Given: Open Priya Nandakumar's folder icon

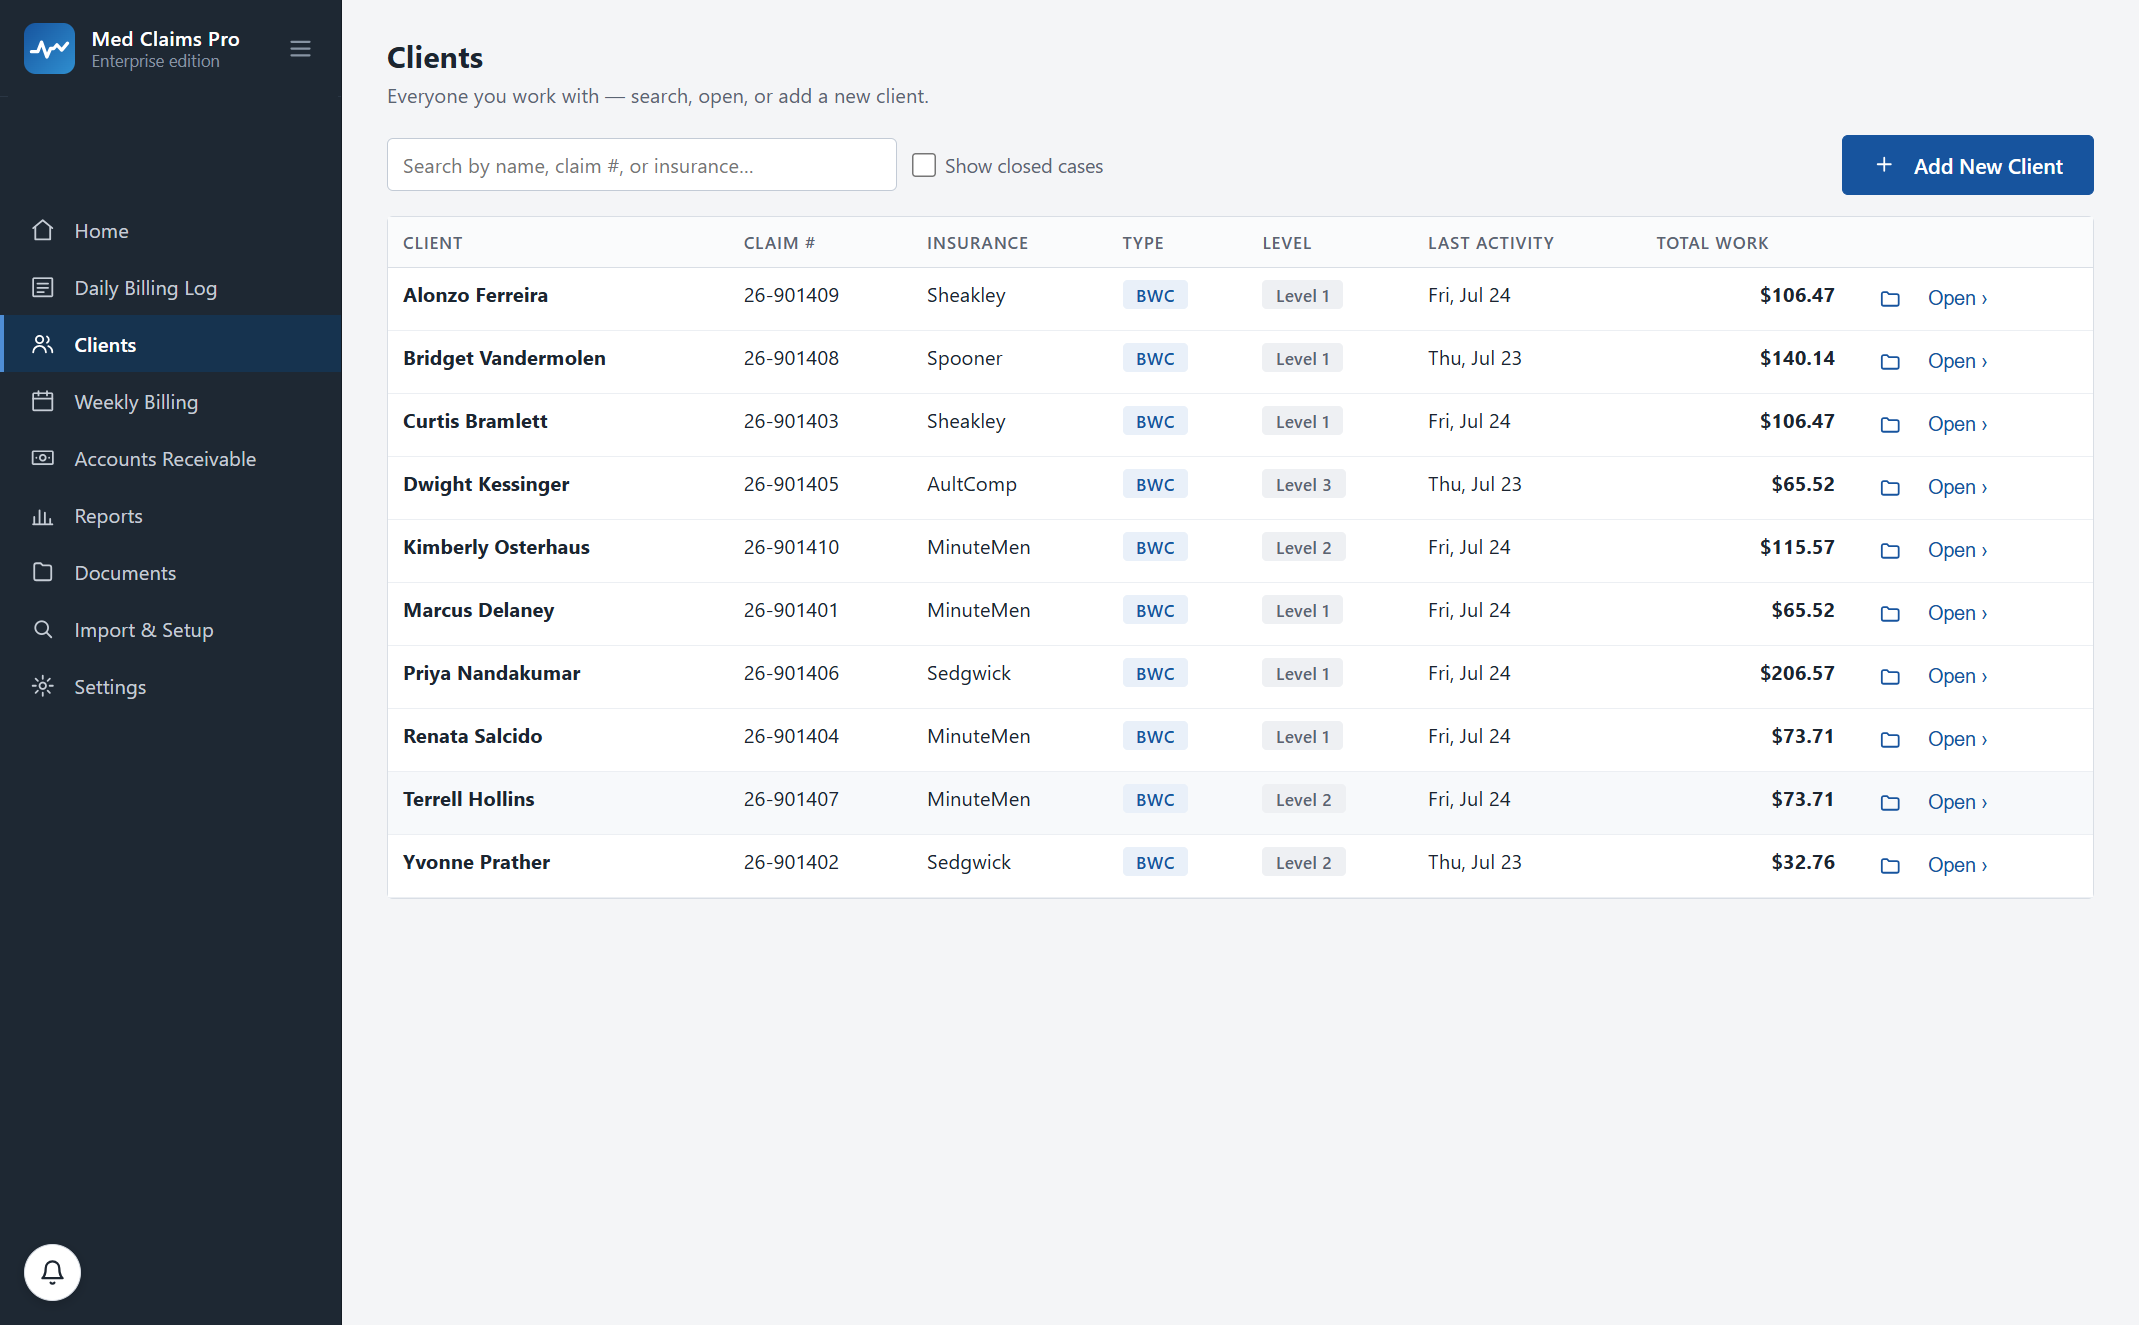Looking at the screenshot, I should 1890,677.
